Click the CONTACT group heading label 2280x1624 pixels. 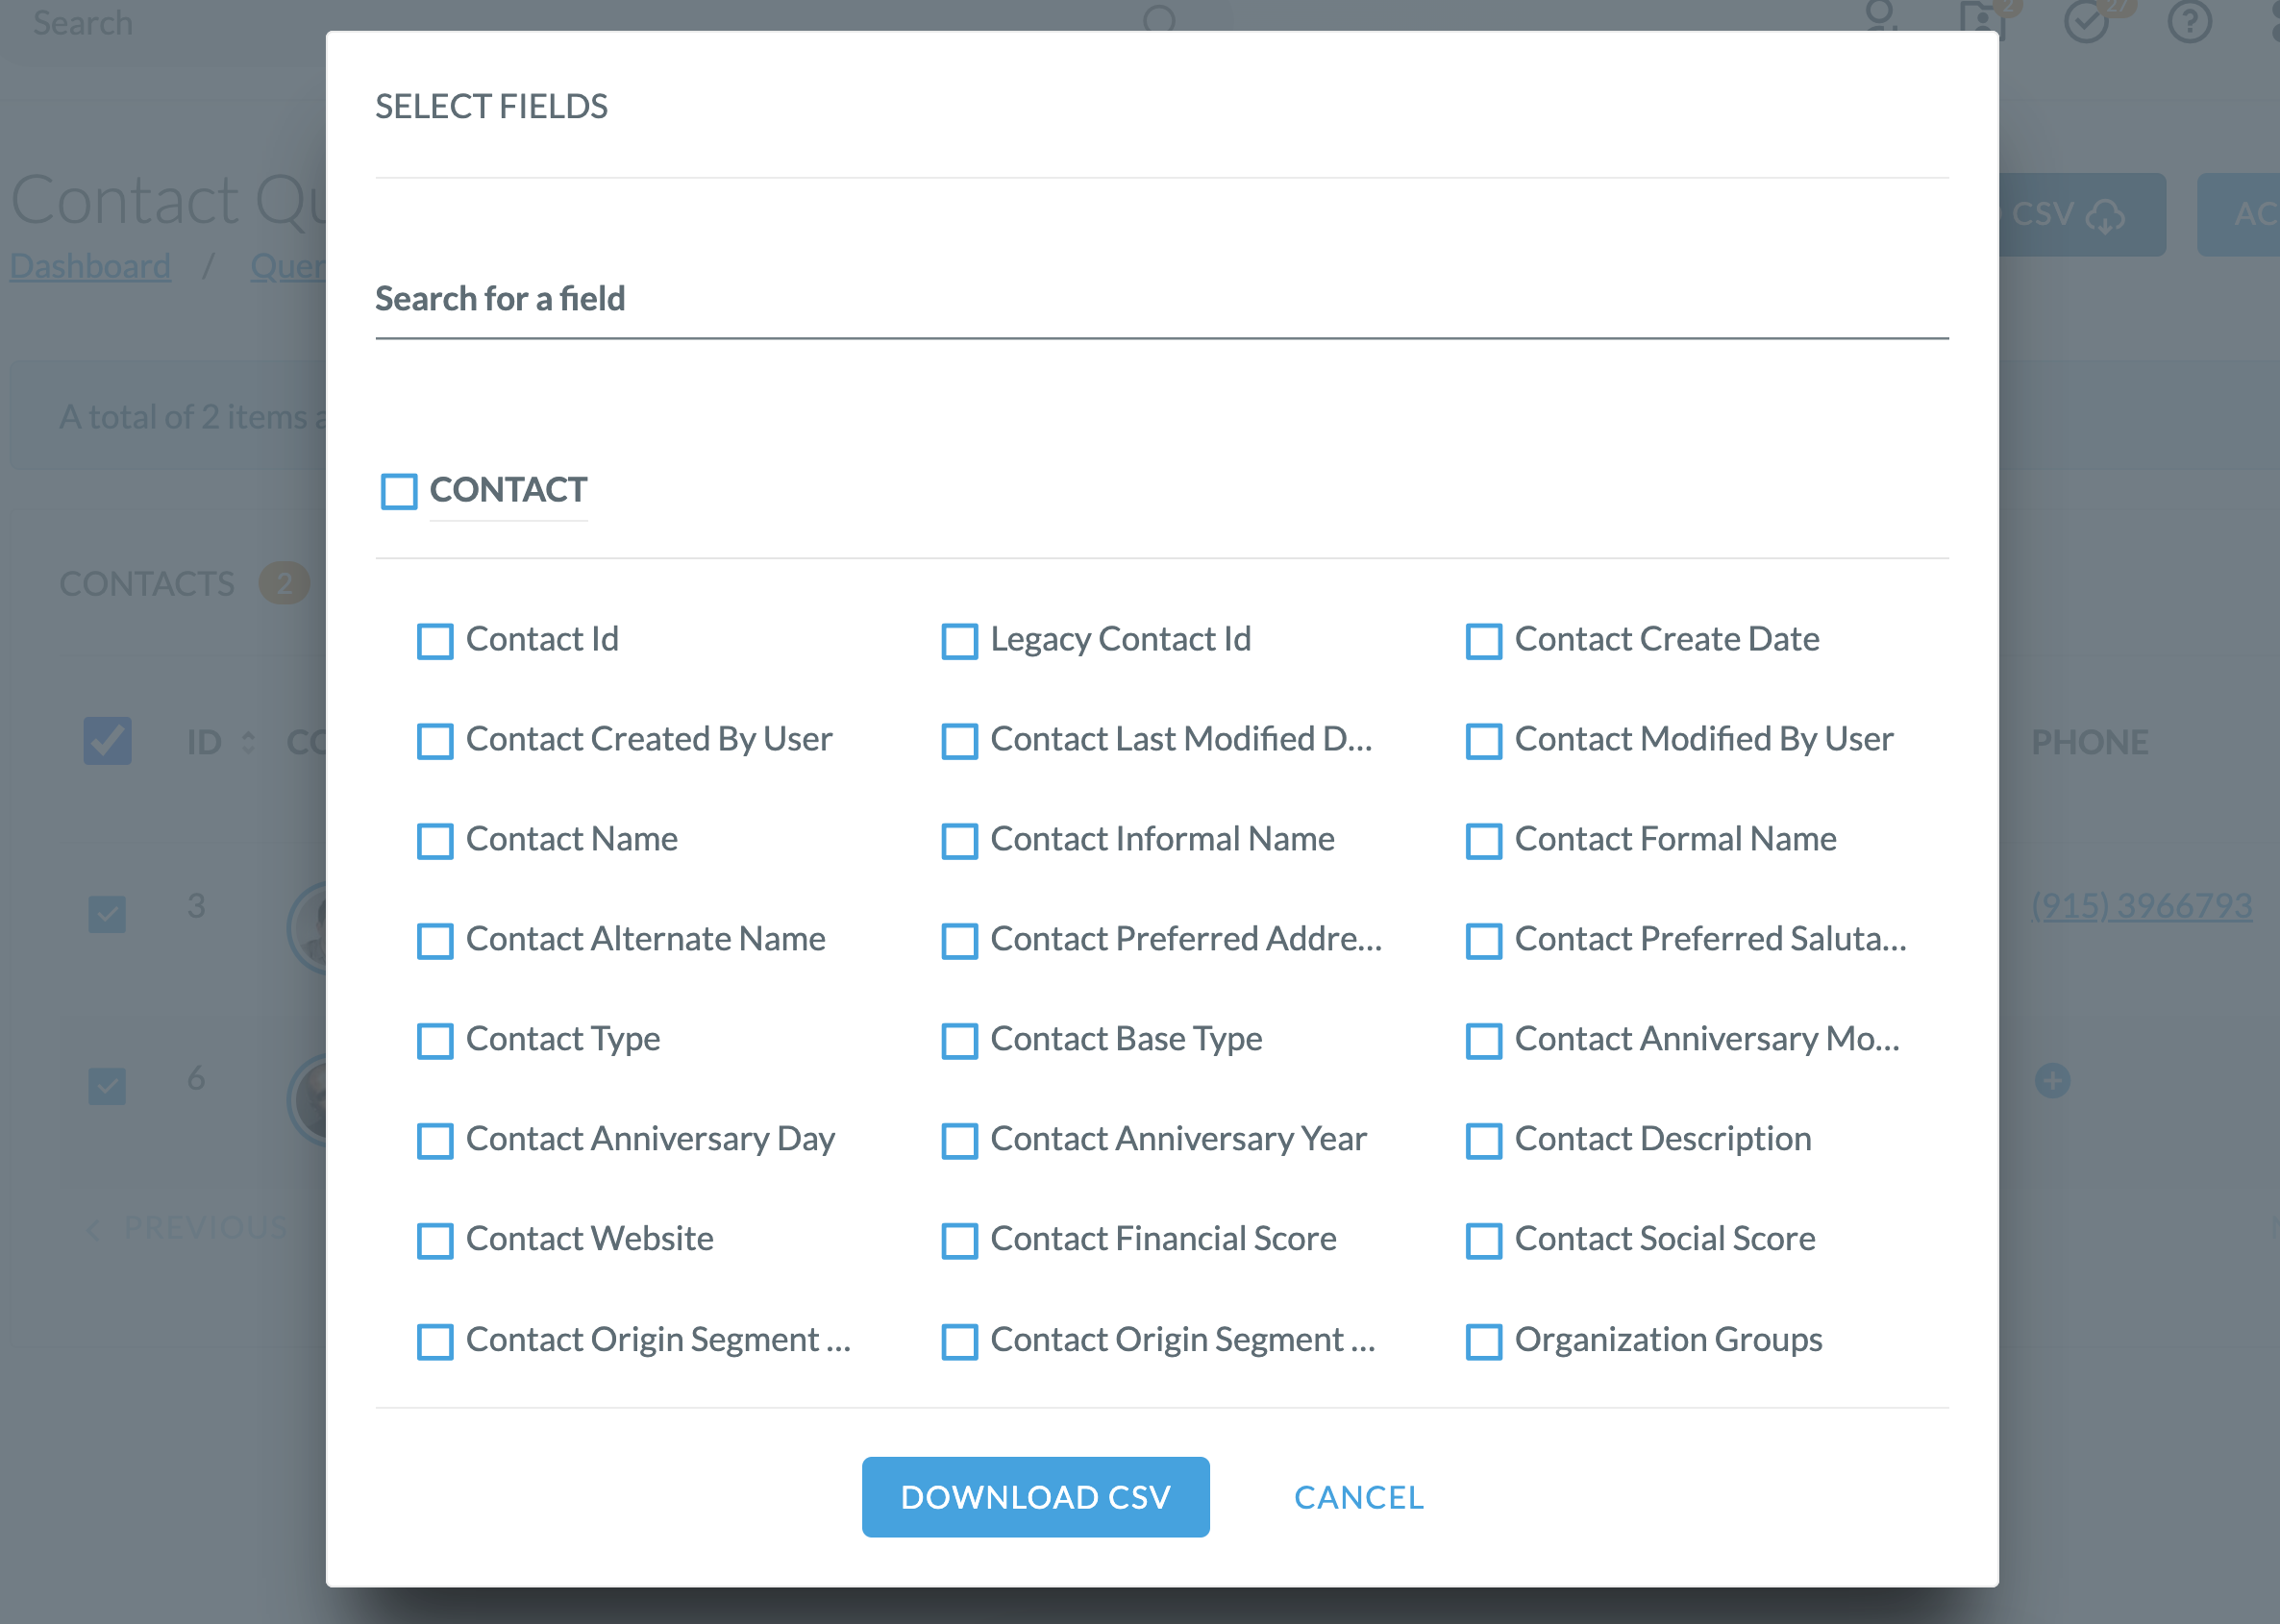click(x=508, y=490)
